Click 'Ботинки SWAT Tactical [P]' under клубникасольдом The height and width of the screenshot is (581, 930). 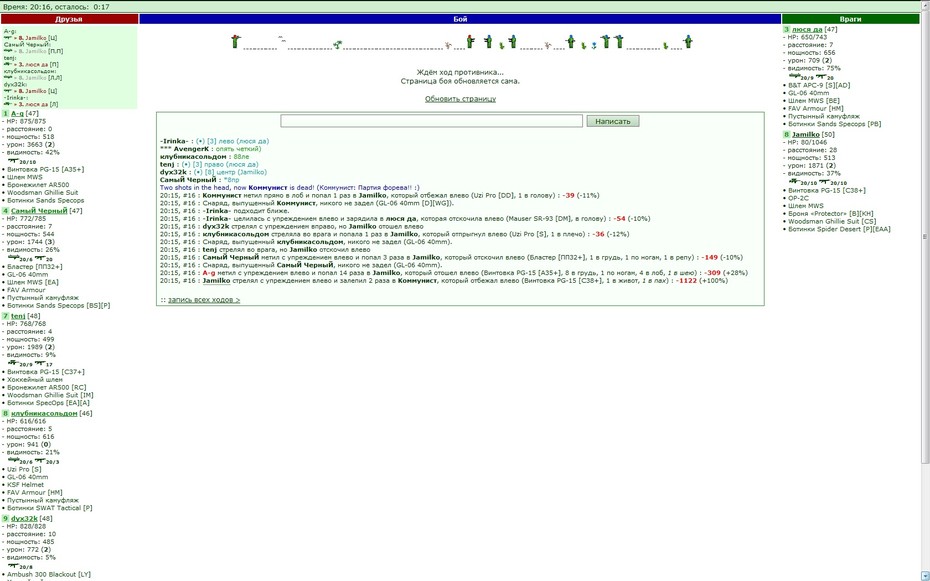50,508
